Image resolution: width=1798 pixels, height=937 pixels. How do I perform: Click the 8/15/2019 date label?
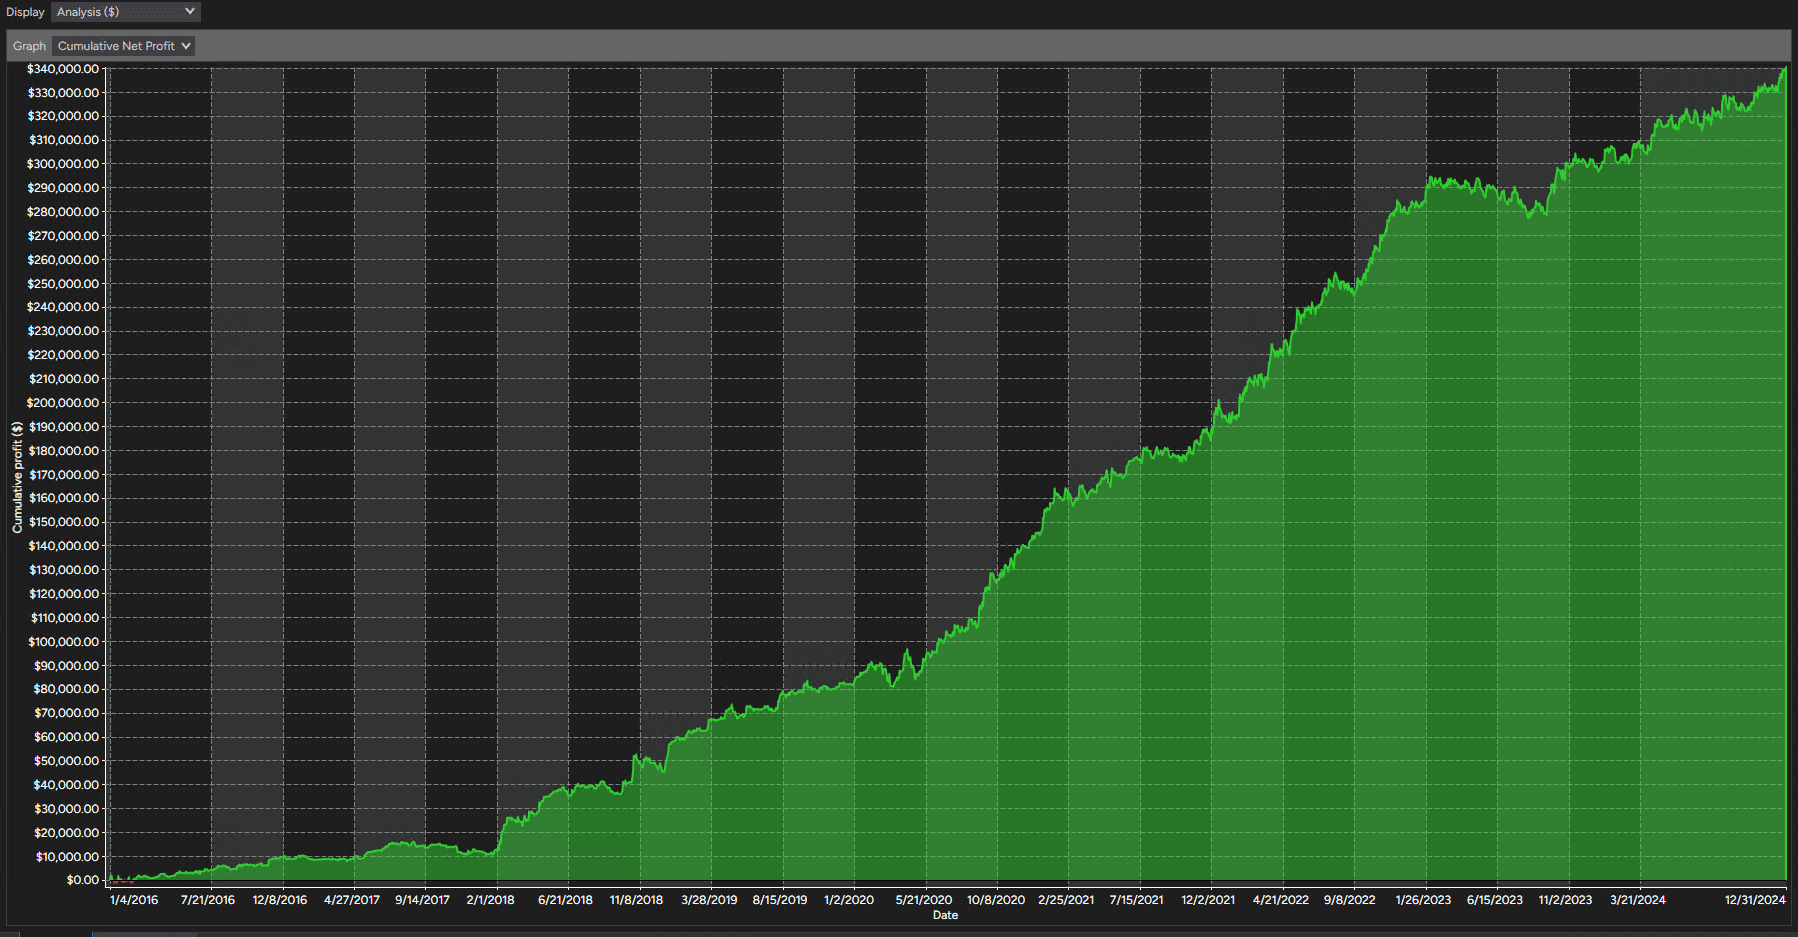(x=780, y=900)
